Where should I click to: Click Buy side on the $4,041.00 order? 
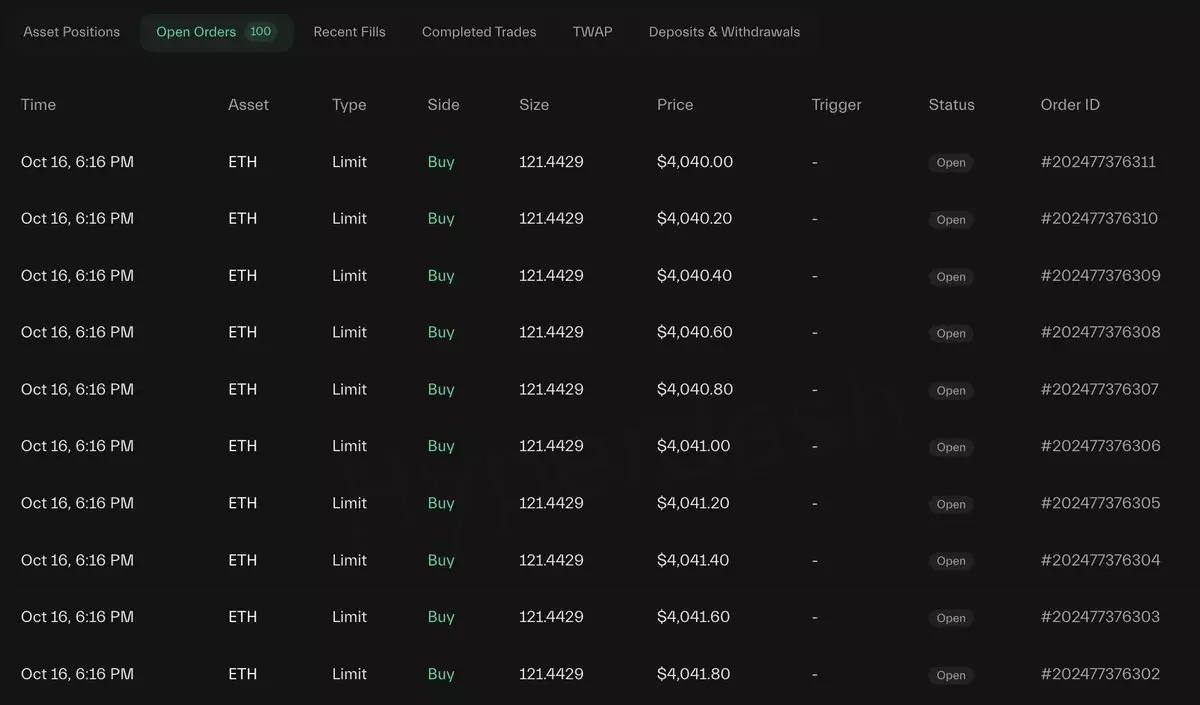click(441, 446)
